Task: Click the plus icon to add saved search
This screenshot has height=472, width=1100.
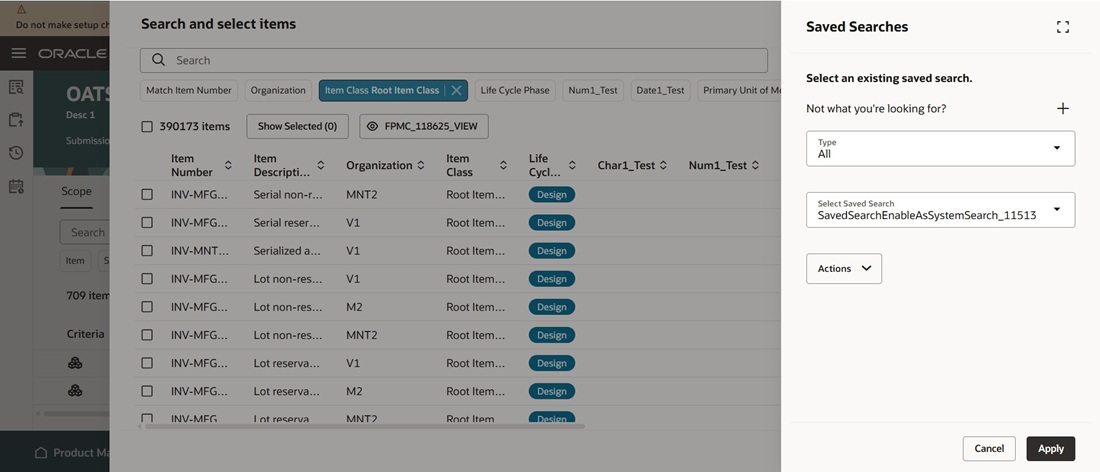Action: click(1063, 108)
